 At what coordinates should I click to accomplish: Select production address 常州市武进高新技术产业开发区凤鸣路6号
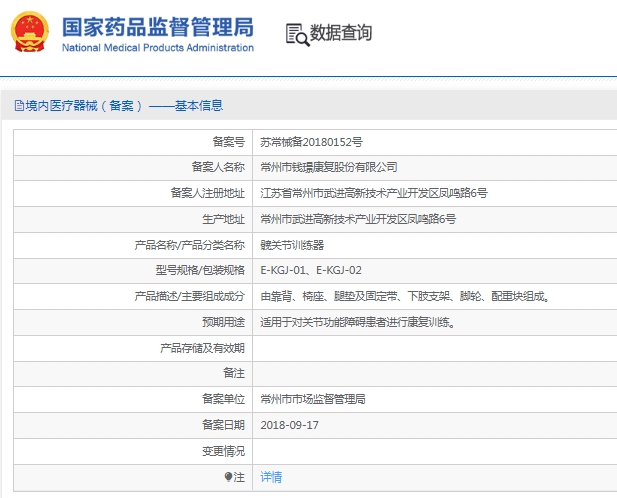358,219
